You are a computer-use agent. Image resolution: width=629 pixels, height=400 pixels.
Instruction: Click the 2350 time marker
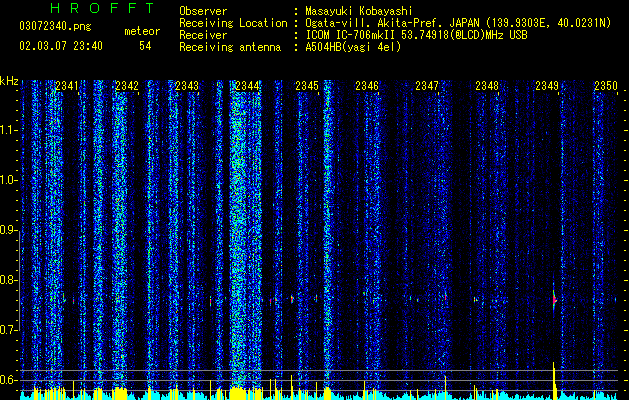tap(606, 86)
